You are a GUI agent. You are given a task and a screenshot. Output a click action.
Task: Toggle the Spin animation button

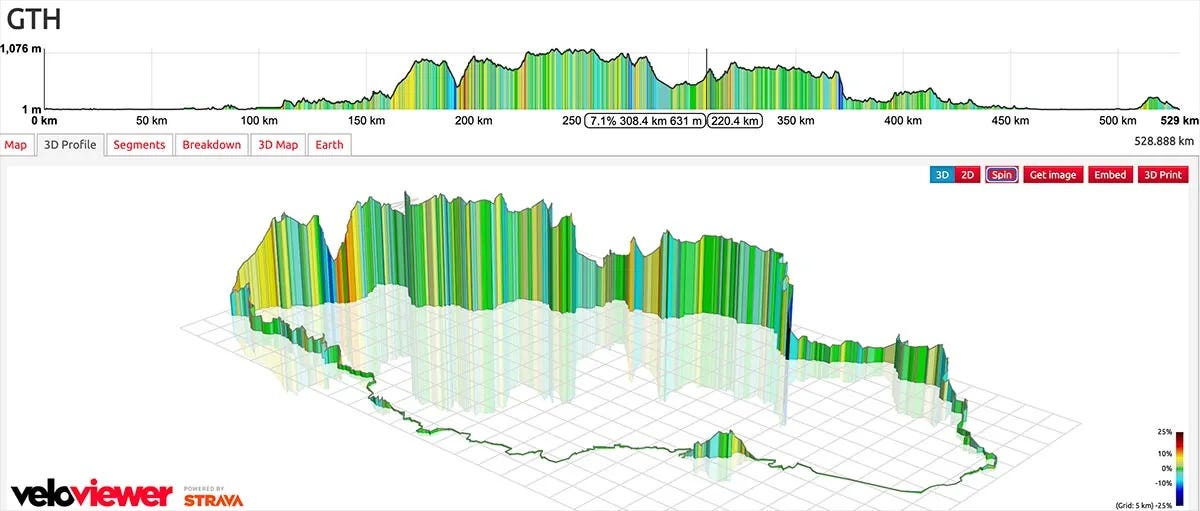click(x=1002, y=174)
